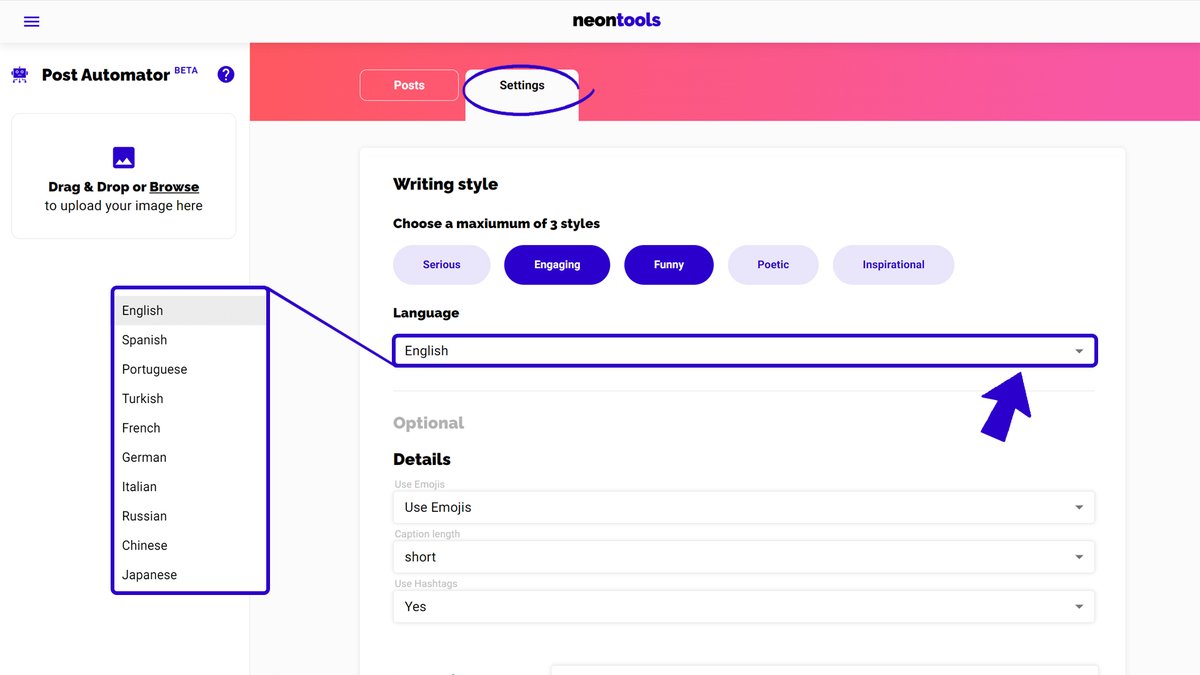Click the help question mark icon
The height and width of the screenshot is (675, 1200).
(x=225, y=74)
